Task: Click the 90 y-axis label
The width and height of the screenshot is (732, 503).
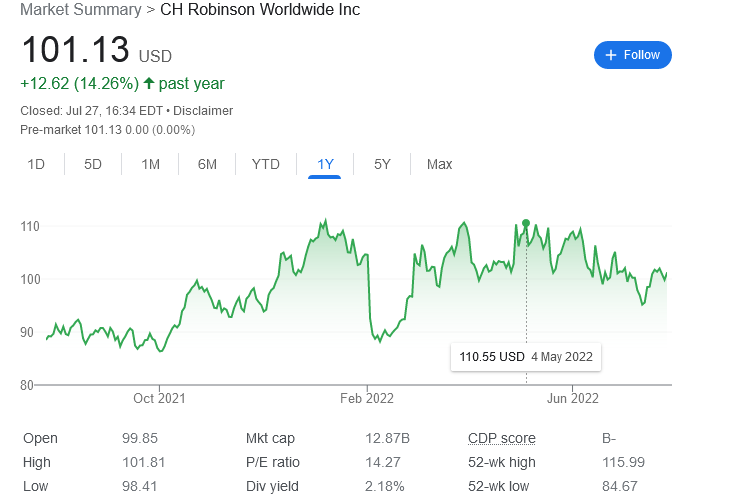Action: click(27, 333)
